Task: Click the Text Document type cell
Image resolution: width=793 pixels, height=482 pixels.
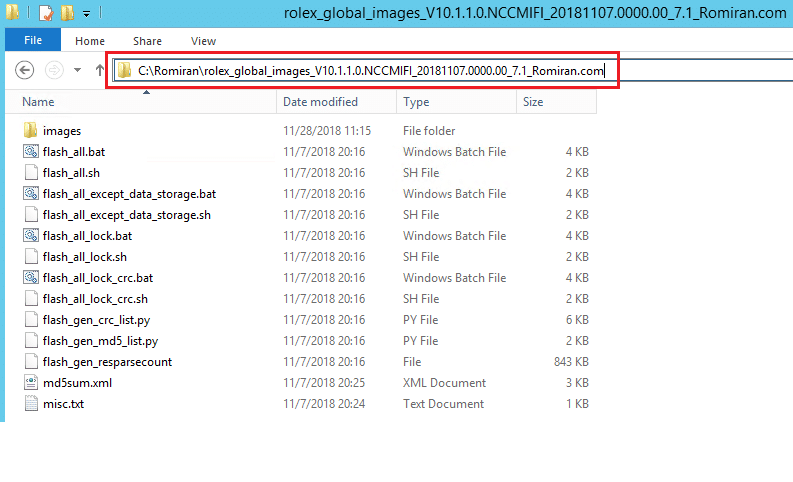Action: pos(443,404)
